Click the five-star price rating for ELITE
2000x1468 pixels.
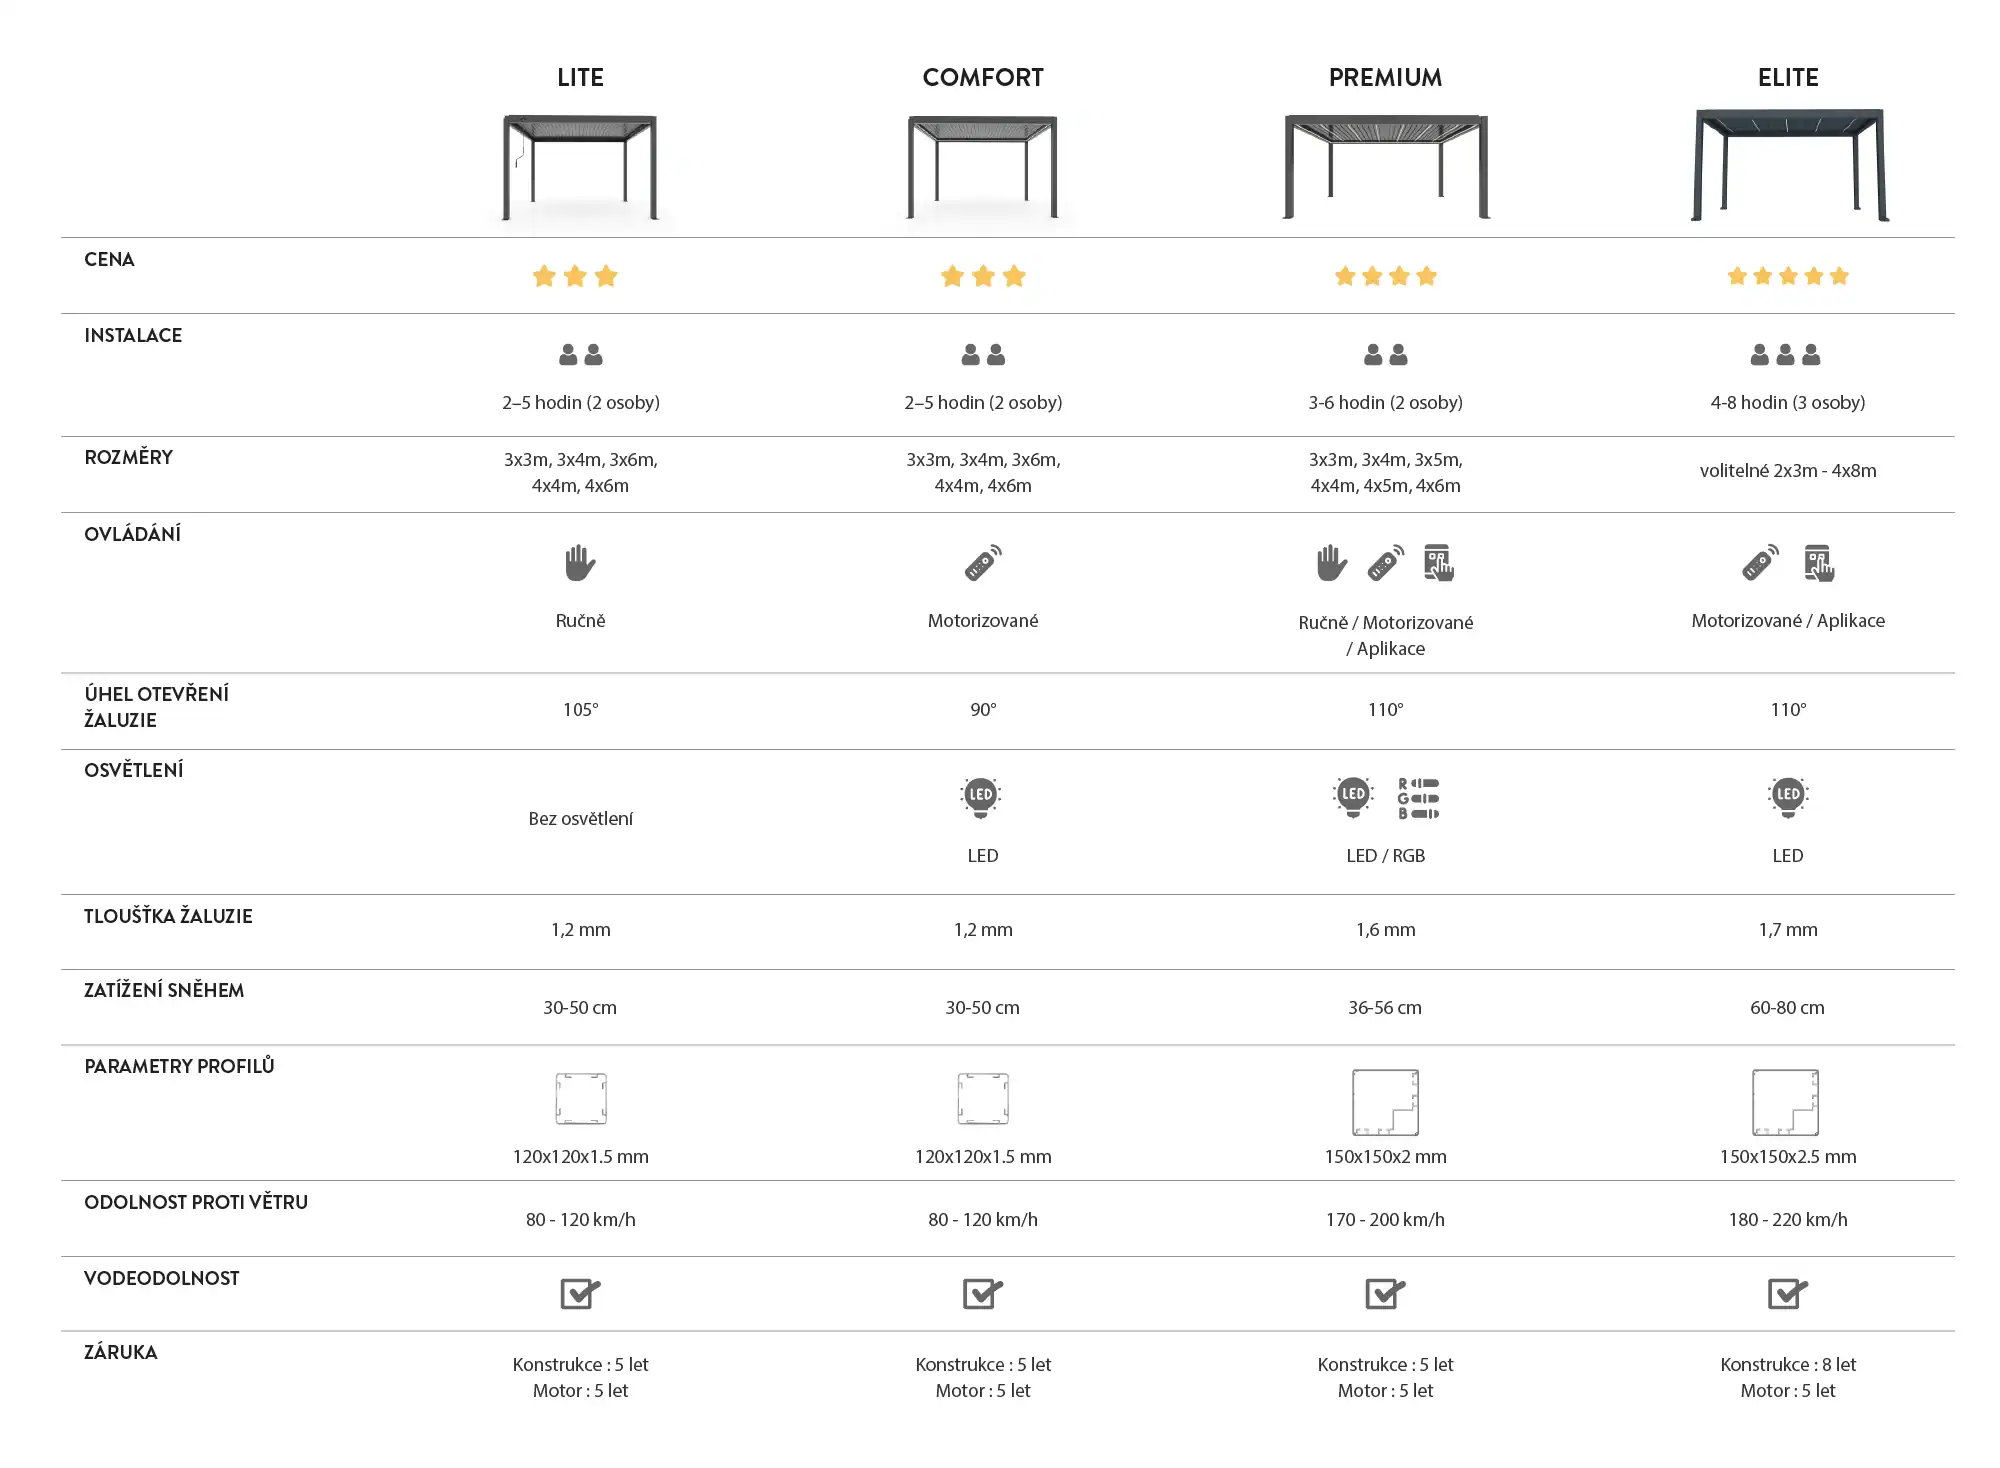click(1788, 276)
